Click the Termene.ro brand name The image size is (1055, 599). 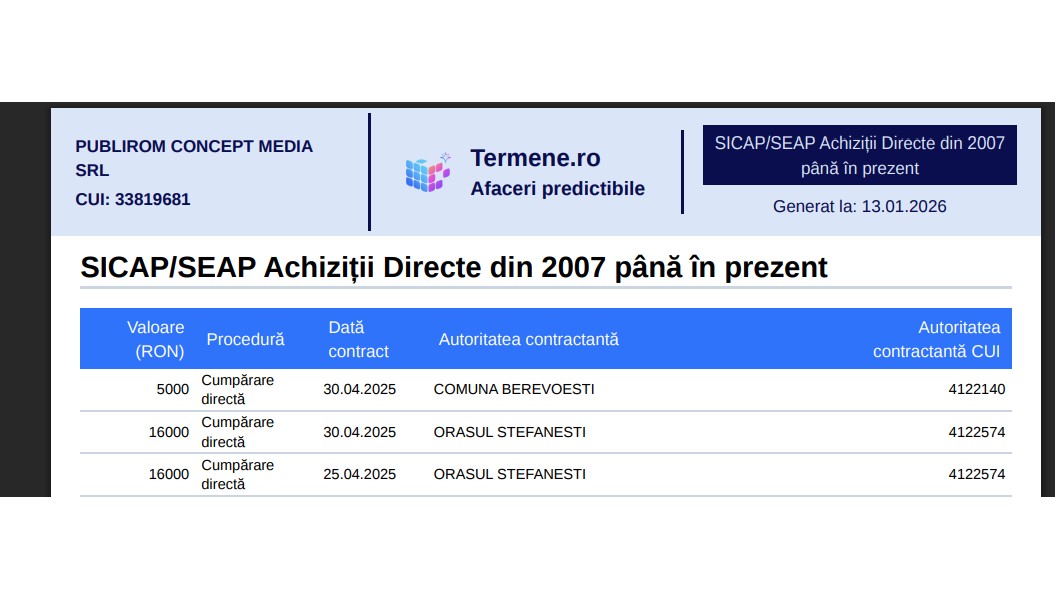(x=535, y=158)
